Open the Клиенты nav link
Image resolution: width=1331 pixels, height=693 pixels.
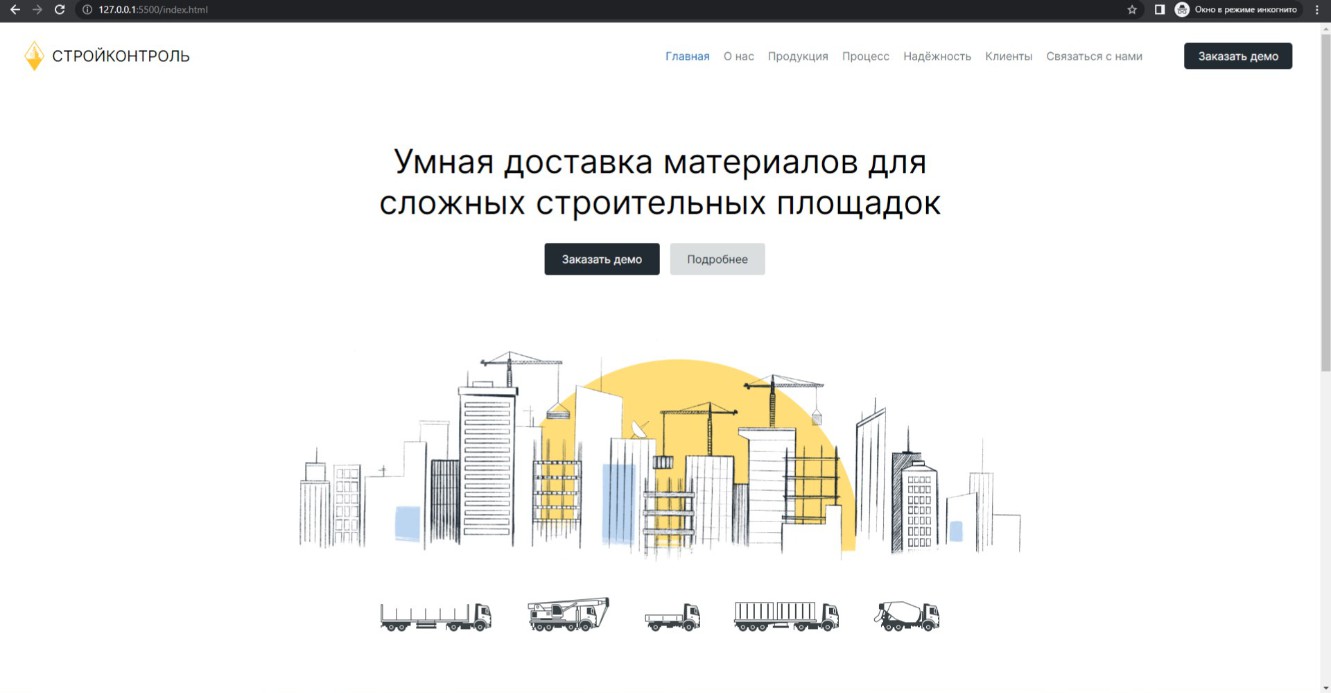pyautogui.click(x=1008, y=56)
